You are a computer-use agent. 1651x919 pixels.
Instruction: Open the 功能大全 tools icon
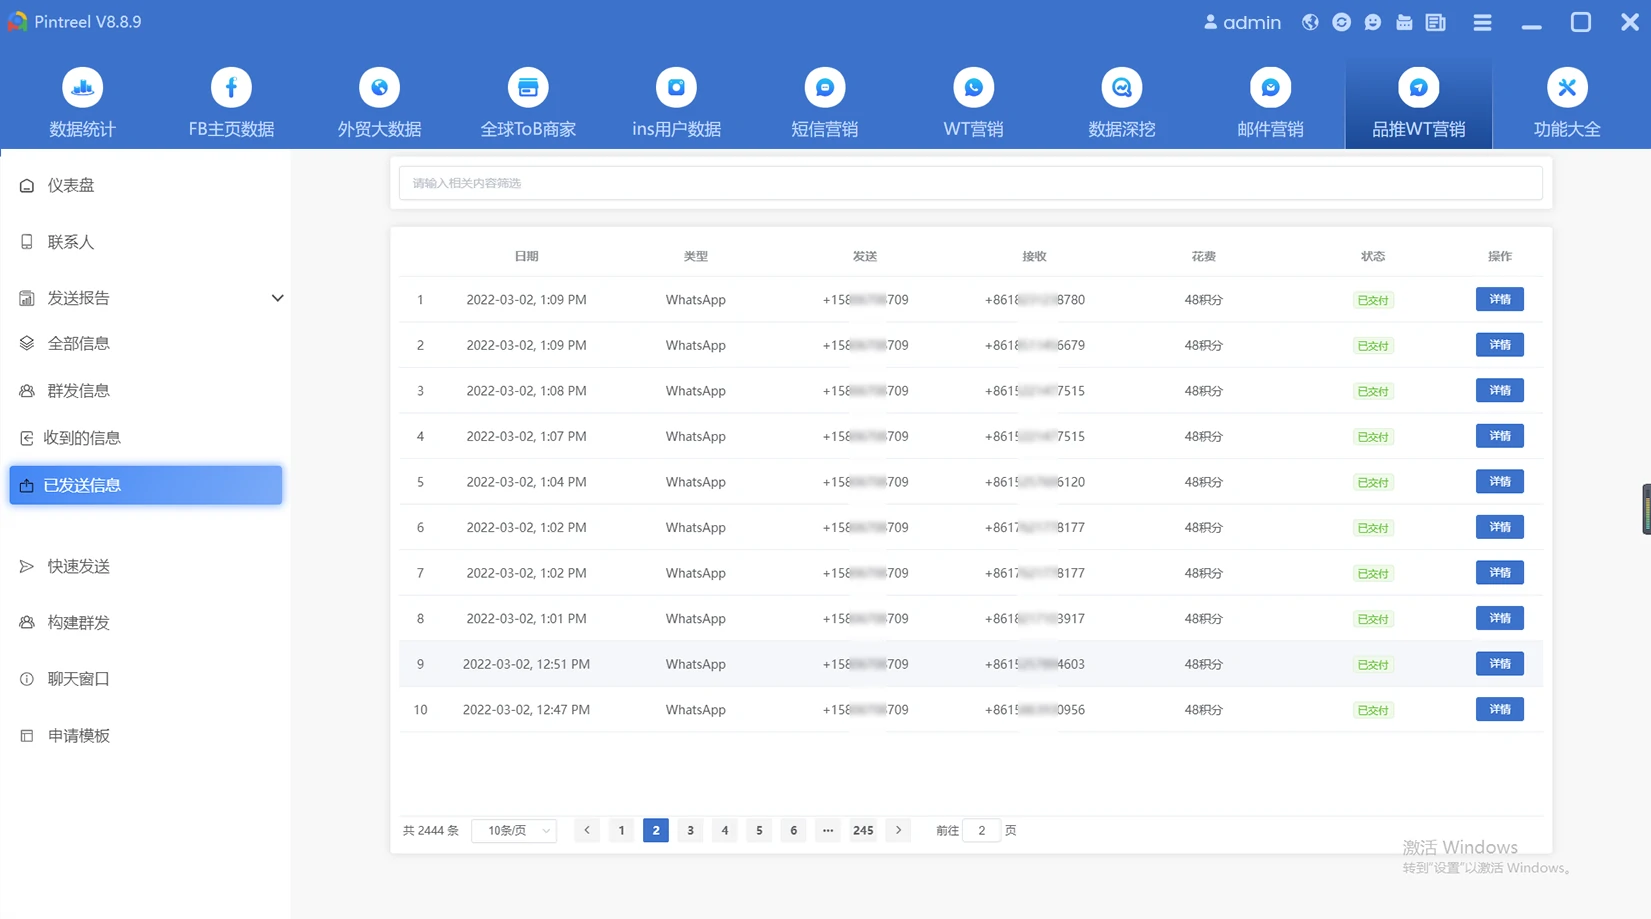(1566, 88)
